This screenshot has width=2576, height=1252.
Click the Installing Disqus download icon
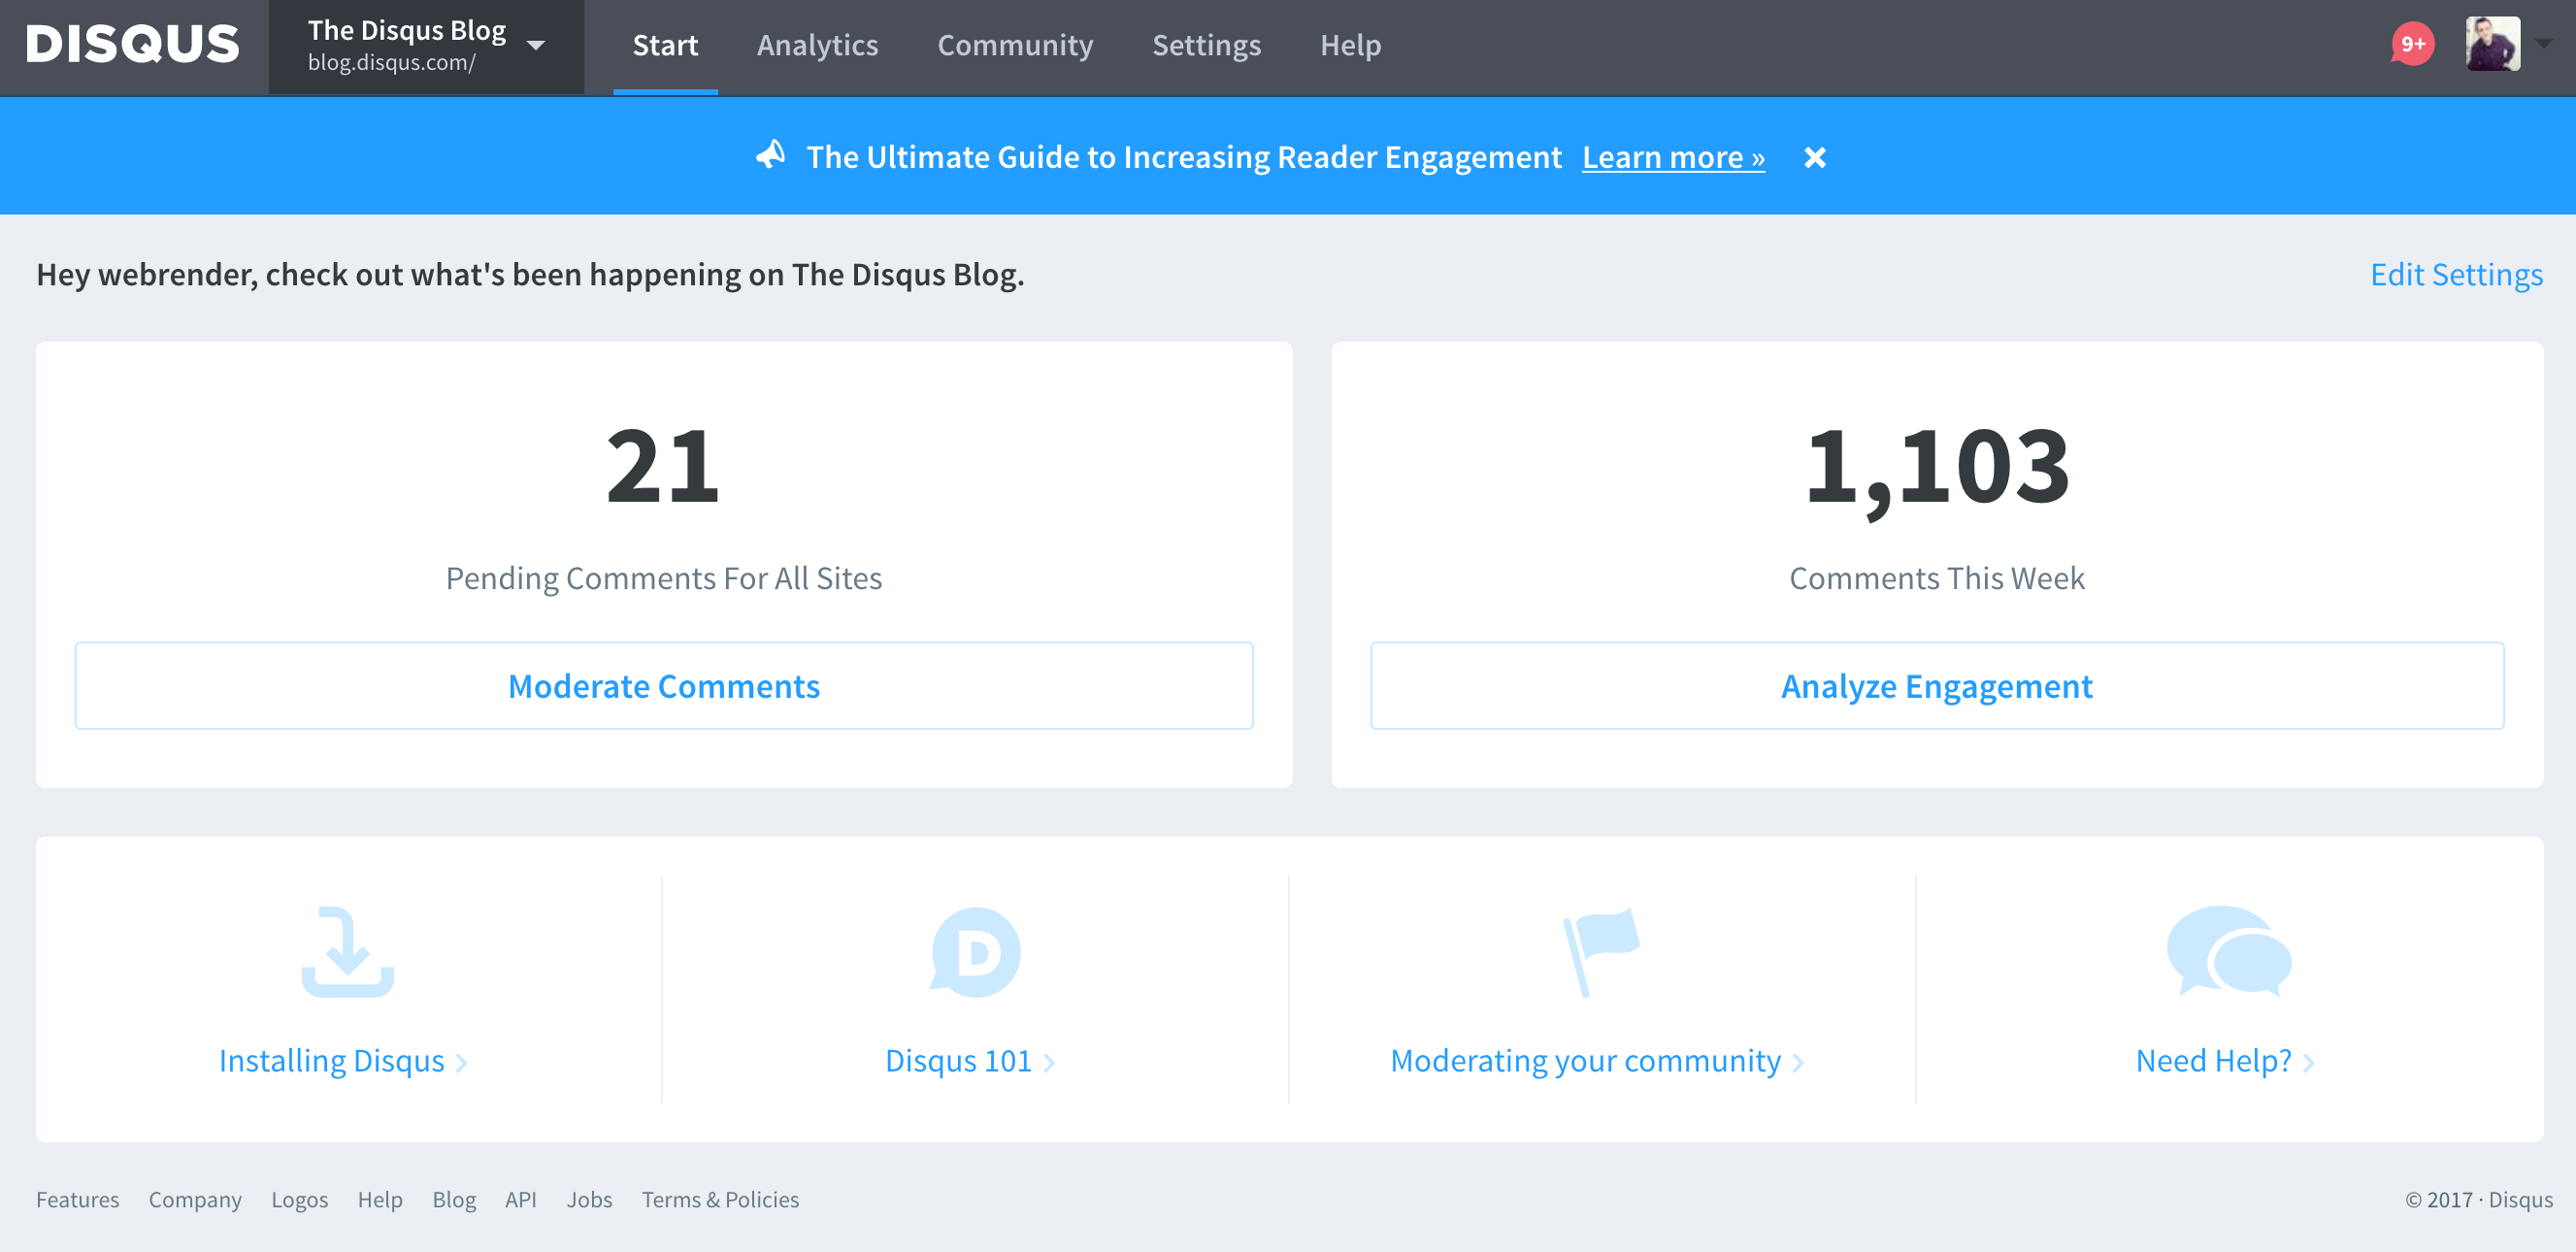348,951
